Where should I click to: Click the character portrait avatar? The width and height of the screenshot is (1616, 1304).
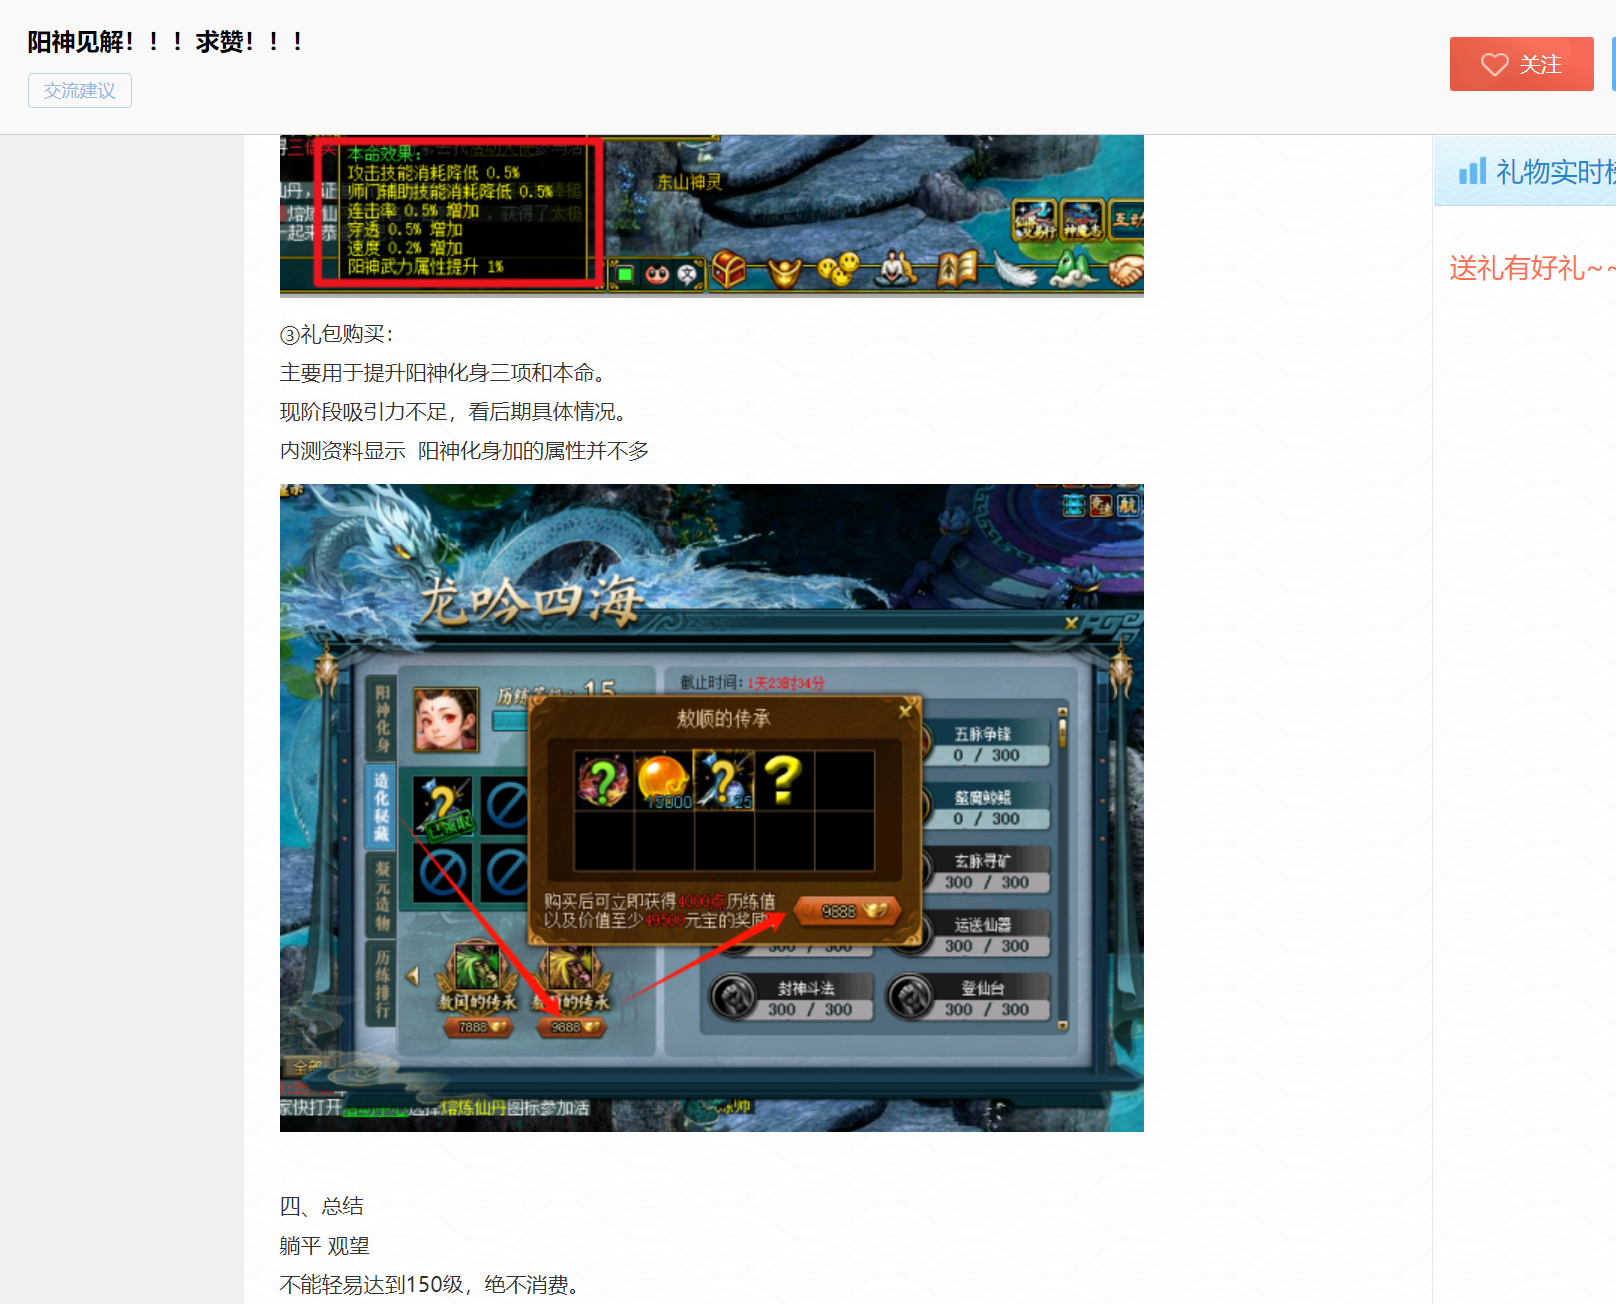click(x=446, y=719)
